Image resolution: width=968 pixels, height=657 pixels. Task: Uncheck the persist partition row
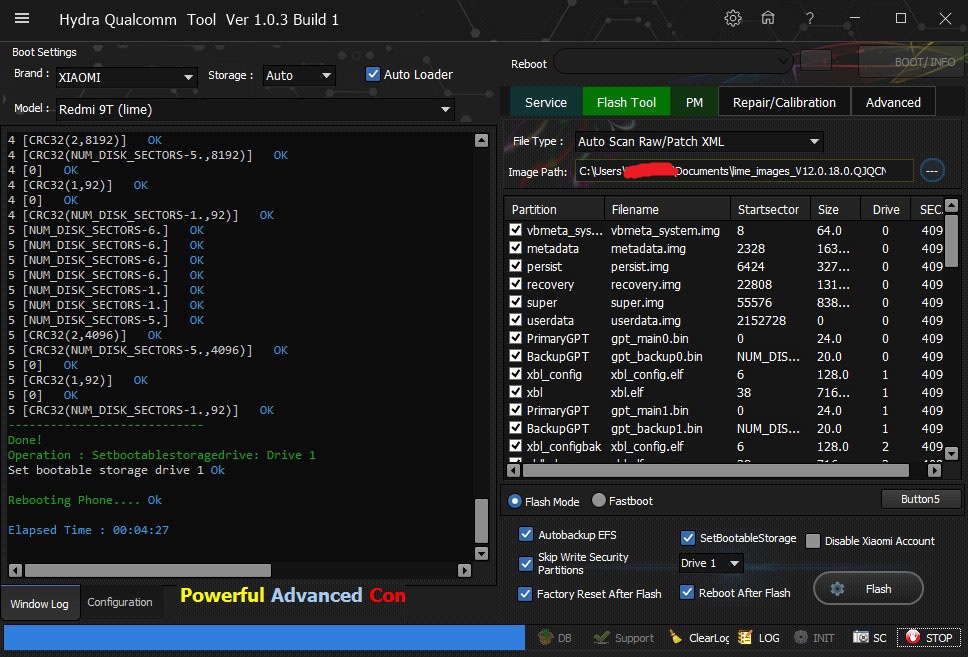515,266
